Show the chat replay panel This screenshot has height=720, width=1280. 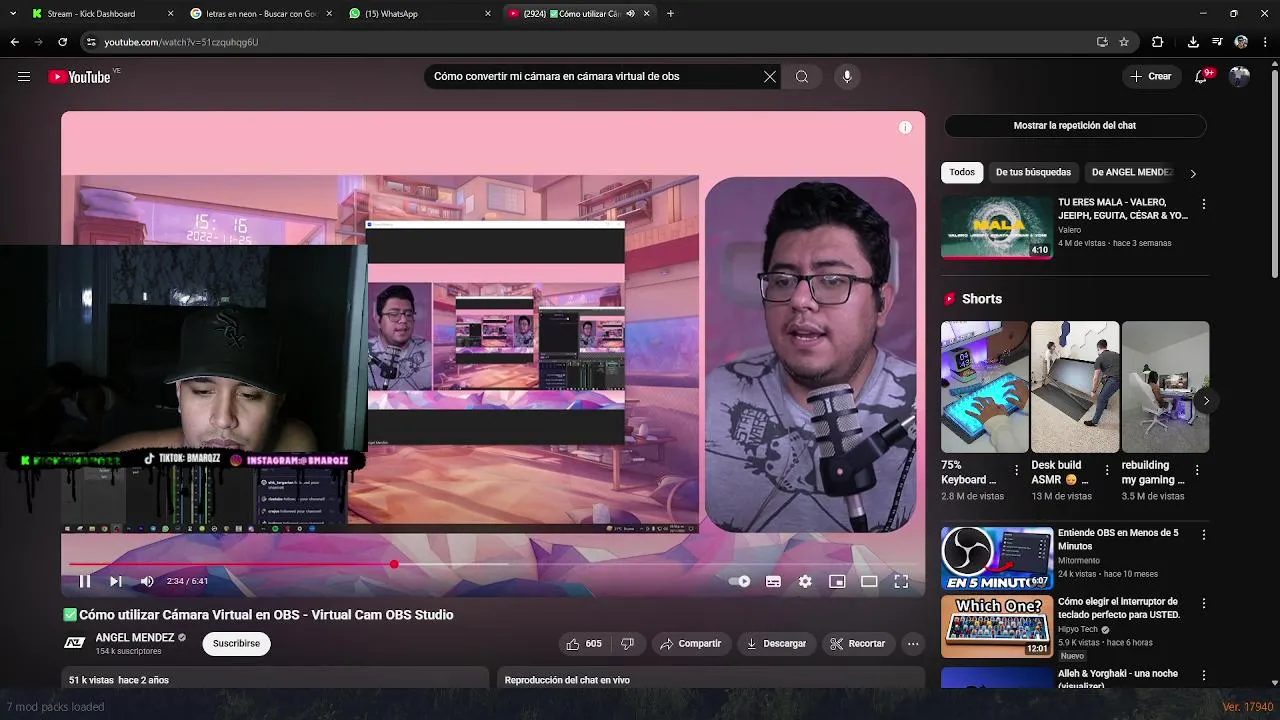click(x=1075, y=126)
